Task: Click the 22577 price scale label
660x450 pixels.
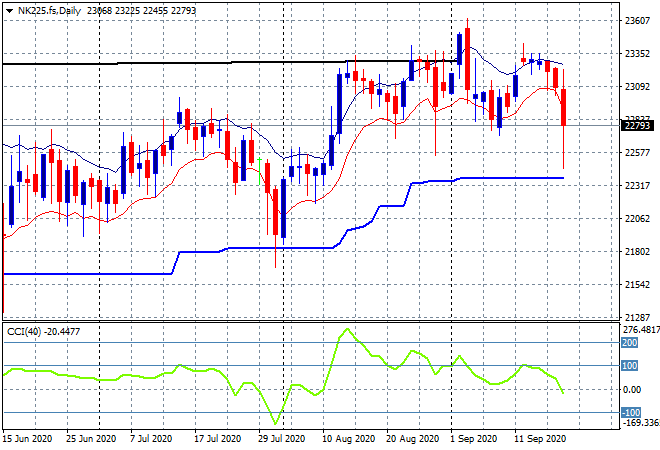Action: coord(637,152)
